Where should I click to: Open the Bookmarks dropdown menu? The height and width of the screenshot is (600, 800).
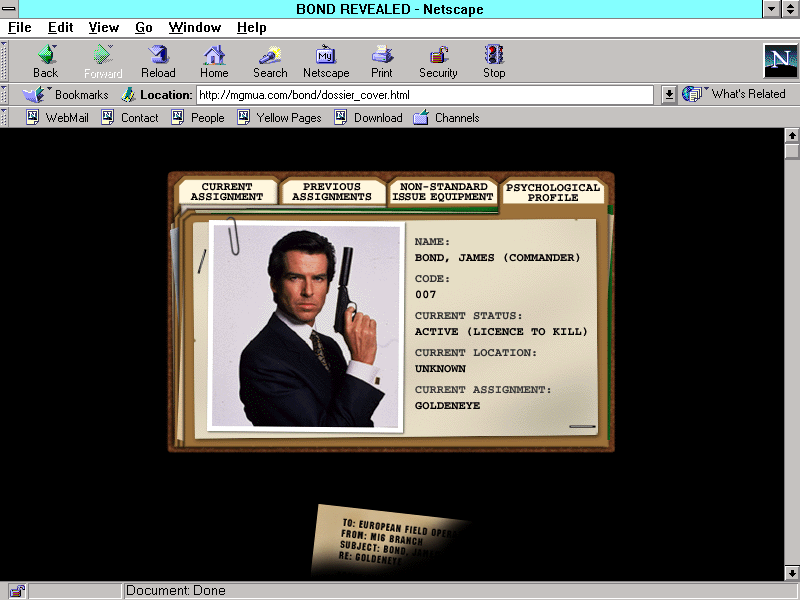click(x=68, y=95)
